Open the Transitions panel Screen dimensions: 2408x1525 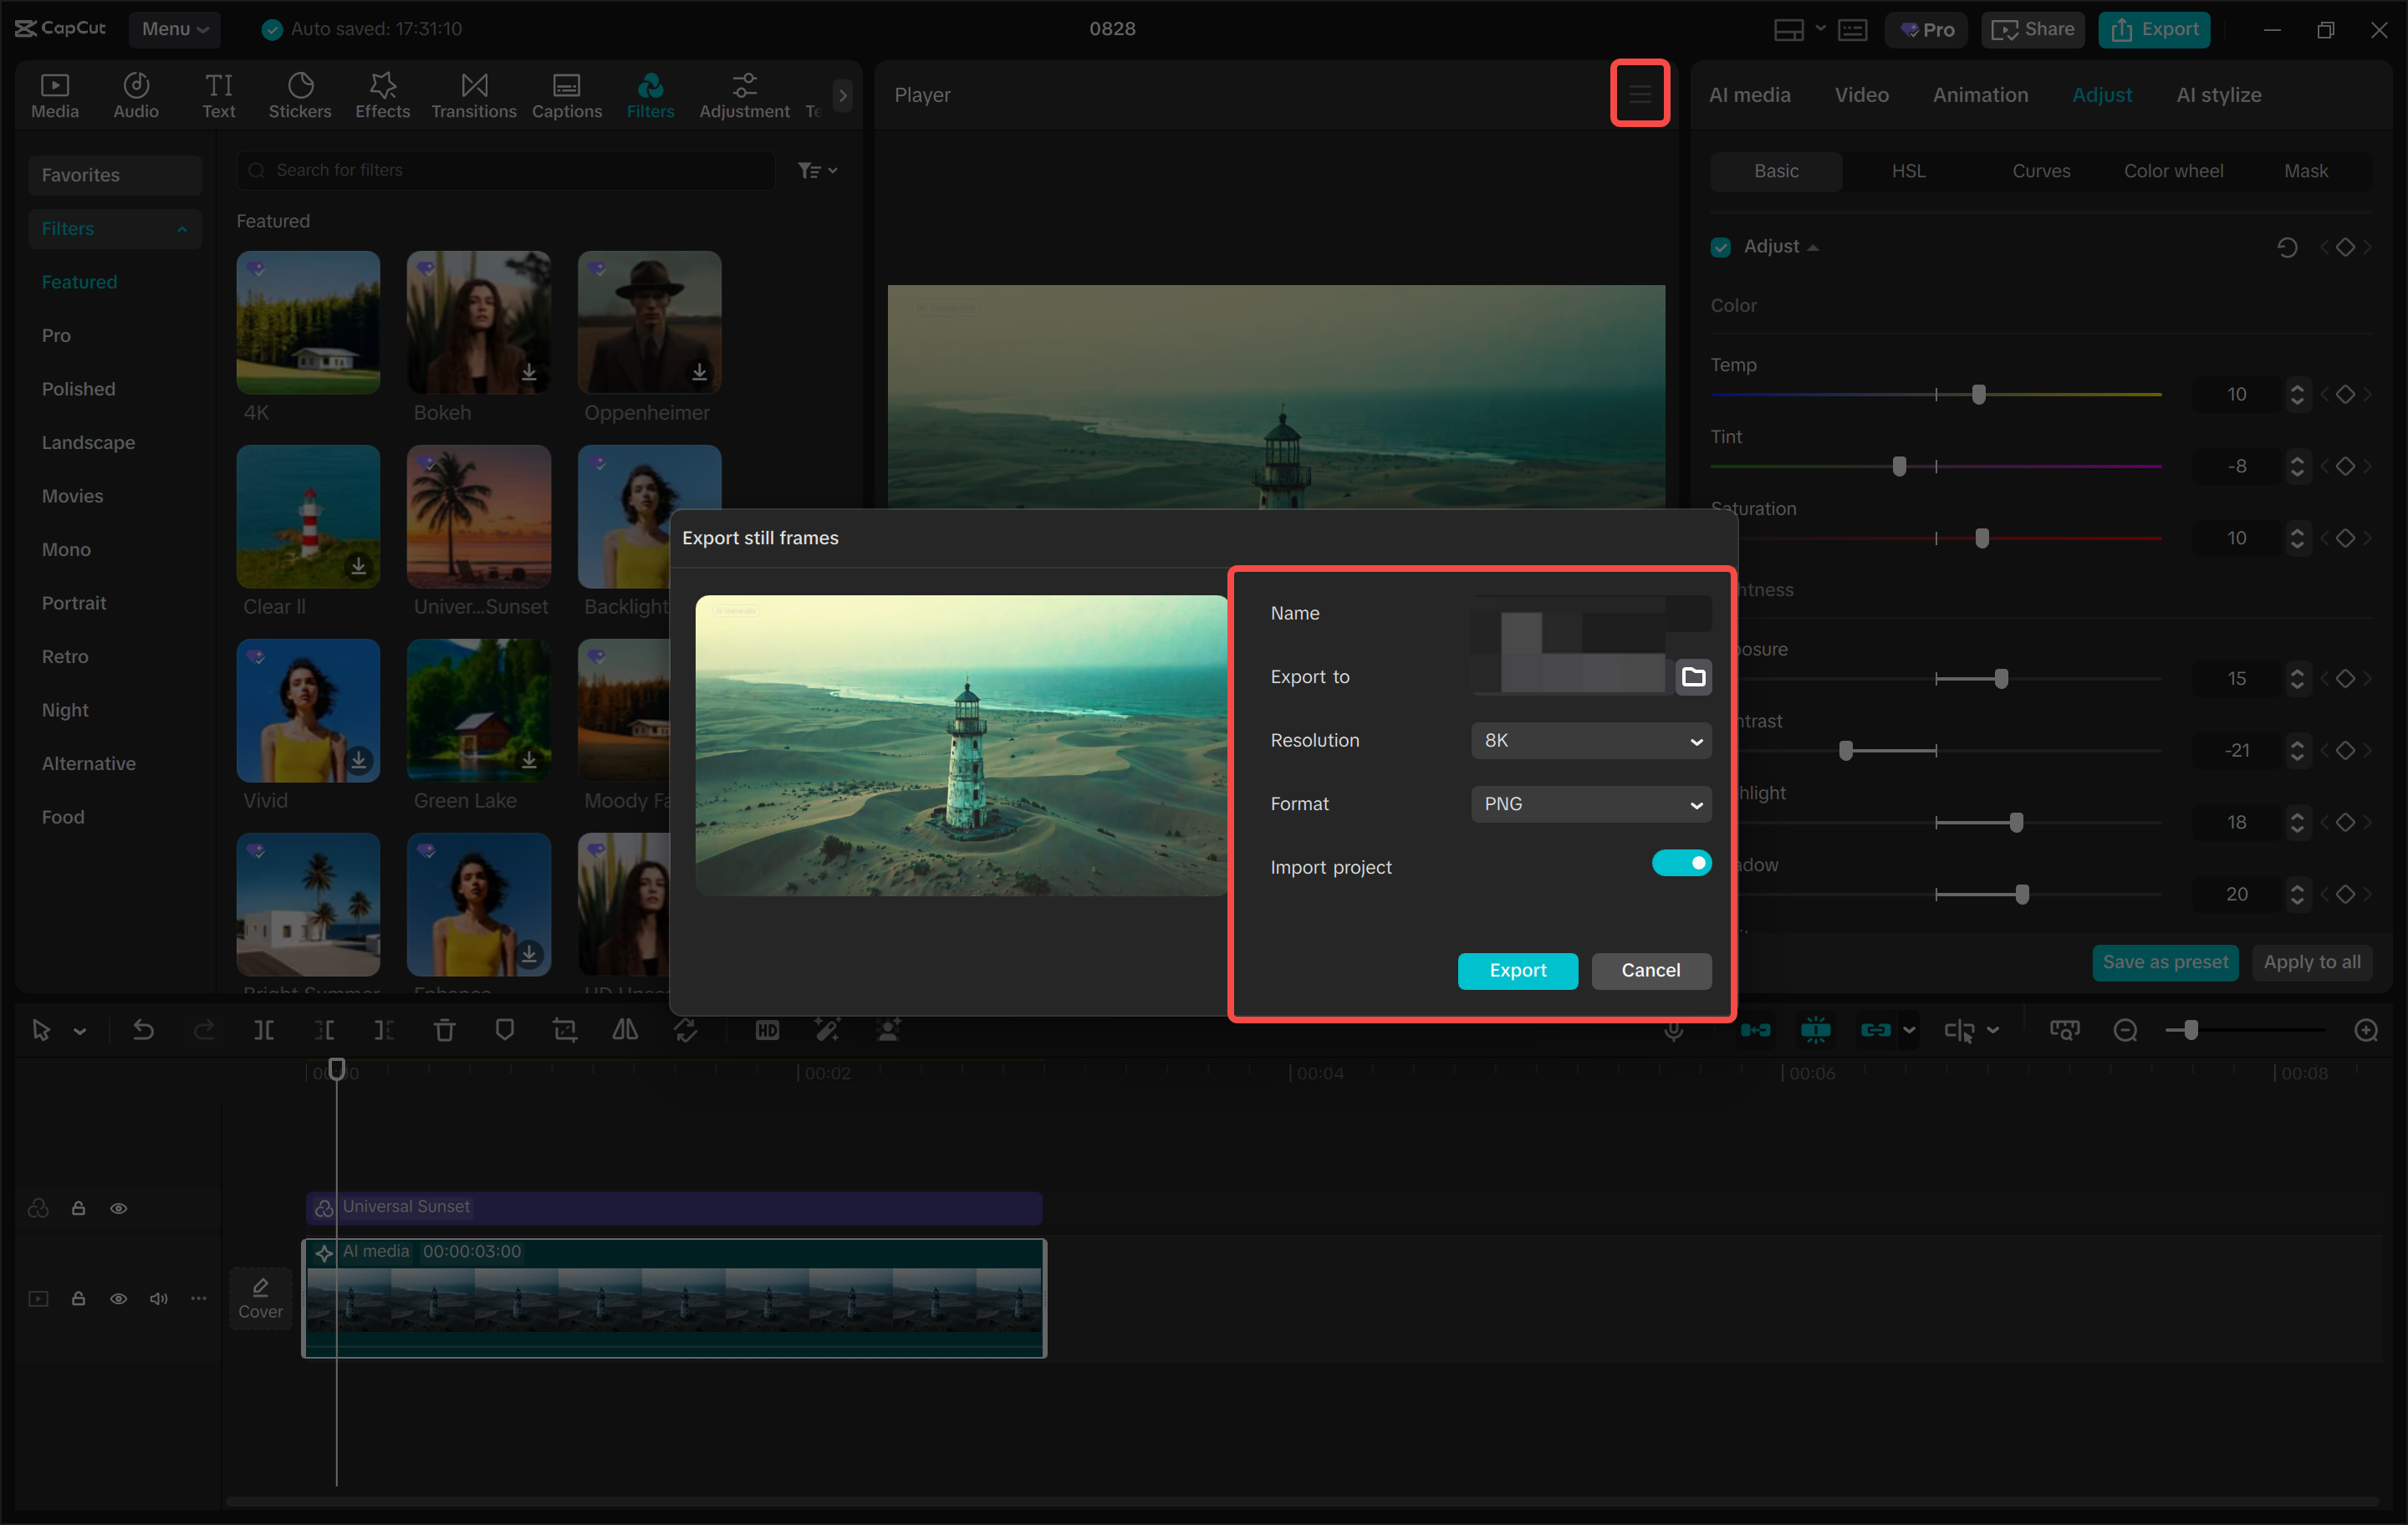(473, 94)
